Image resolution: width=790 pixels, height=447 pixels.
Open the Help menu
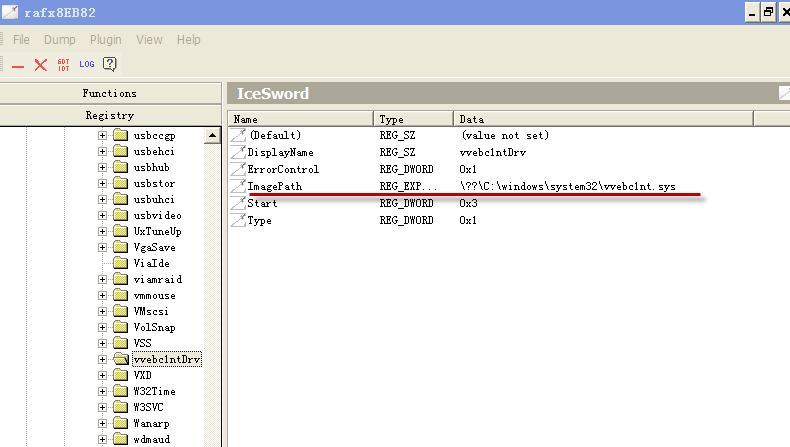click(188, 39)
